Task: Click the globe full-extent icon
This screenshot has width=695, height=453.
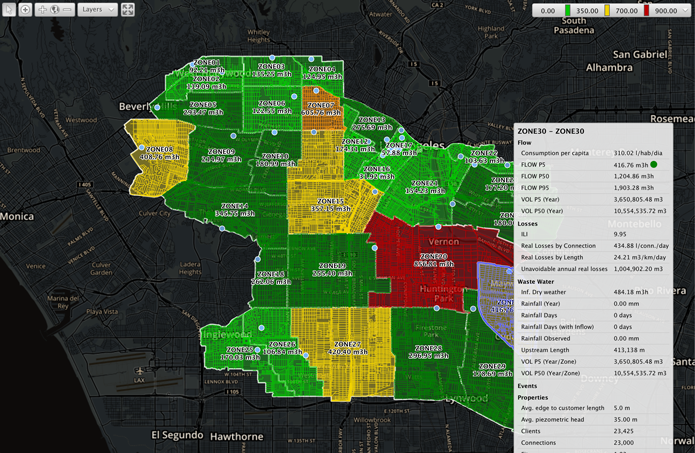Action: tap(55, 9)
